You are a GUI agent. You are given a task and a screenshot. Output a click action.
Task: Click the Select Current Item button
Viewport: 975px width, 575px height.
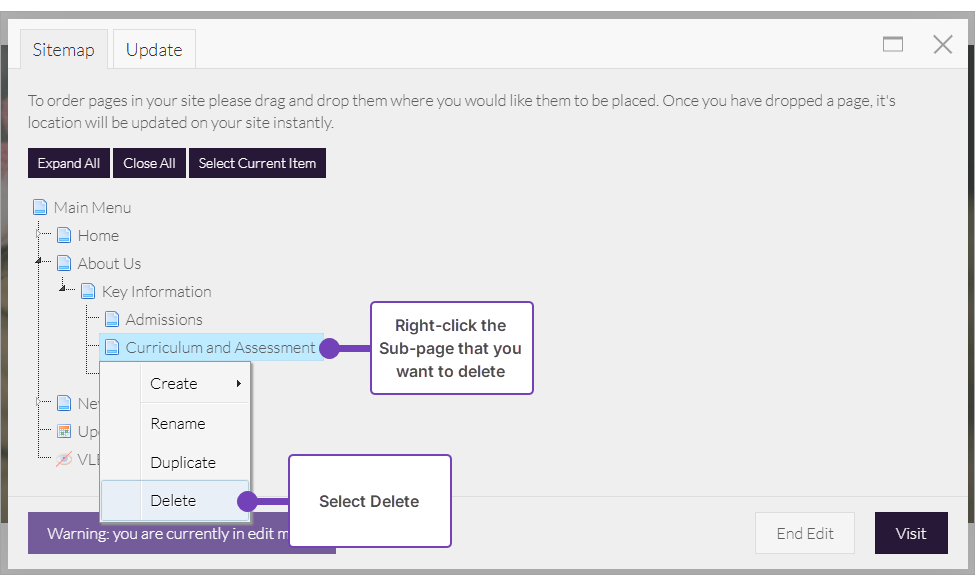coord(257,164)
